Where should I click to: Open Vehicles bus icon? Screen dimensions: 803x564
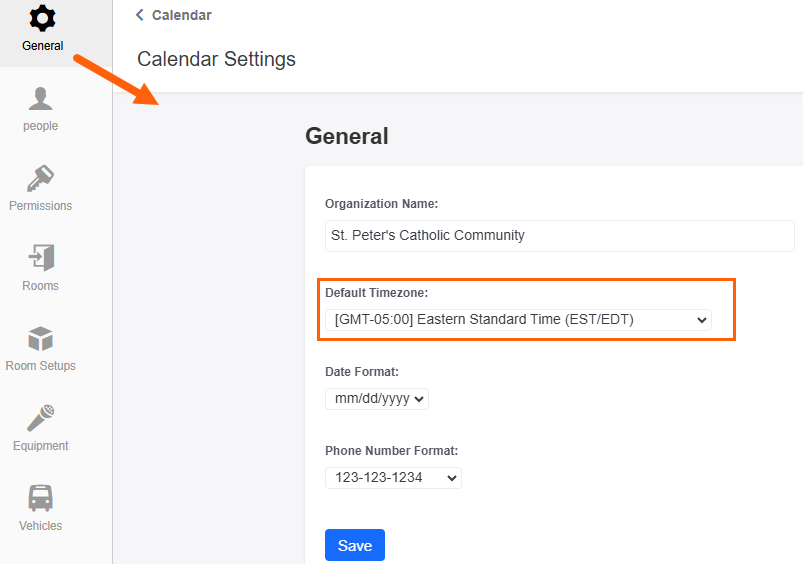pos(40,498)
